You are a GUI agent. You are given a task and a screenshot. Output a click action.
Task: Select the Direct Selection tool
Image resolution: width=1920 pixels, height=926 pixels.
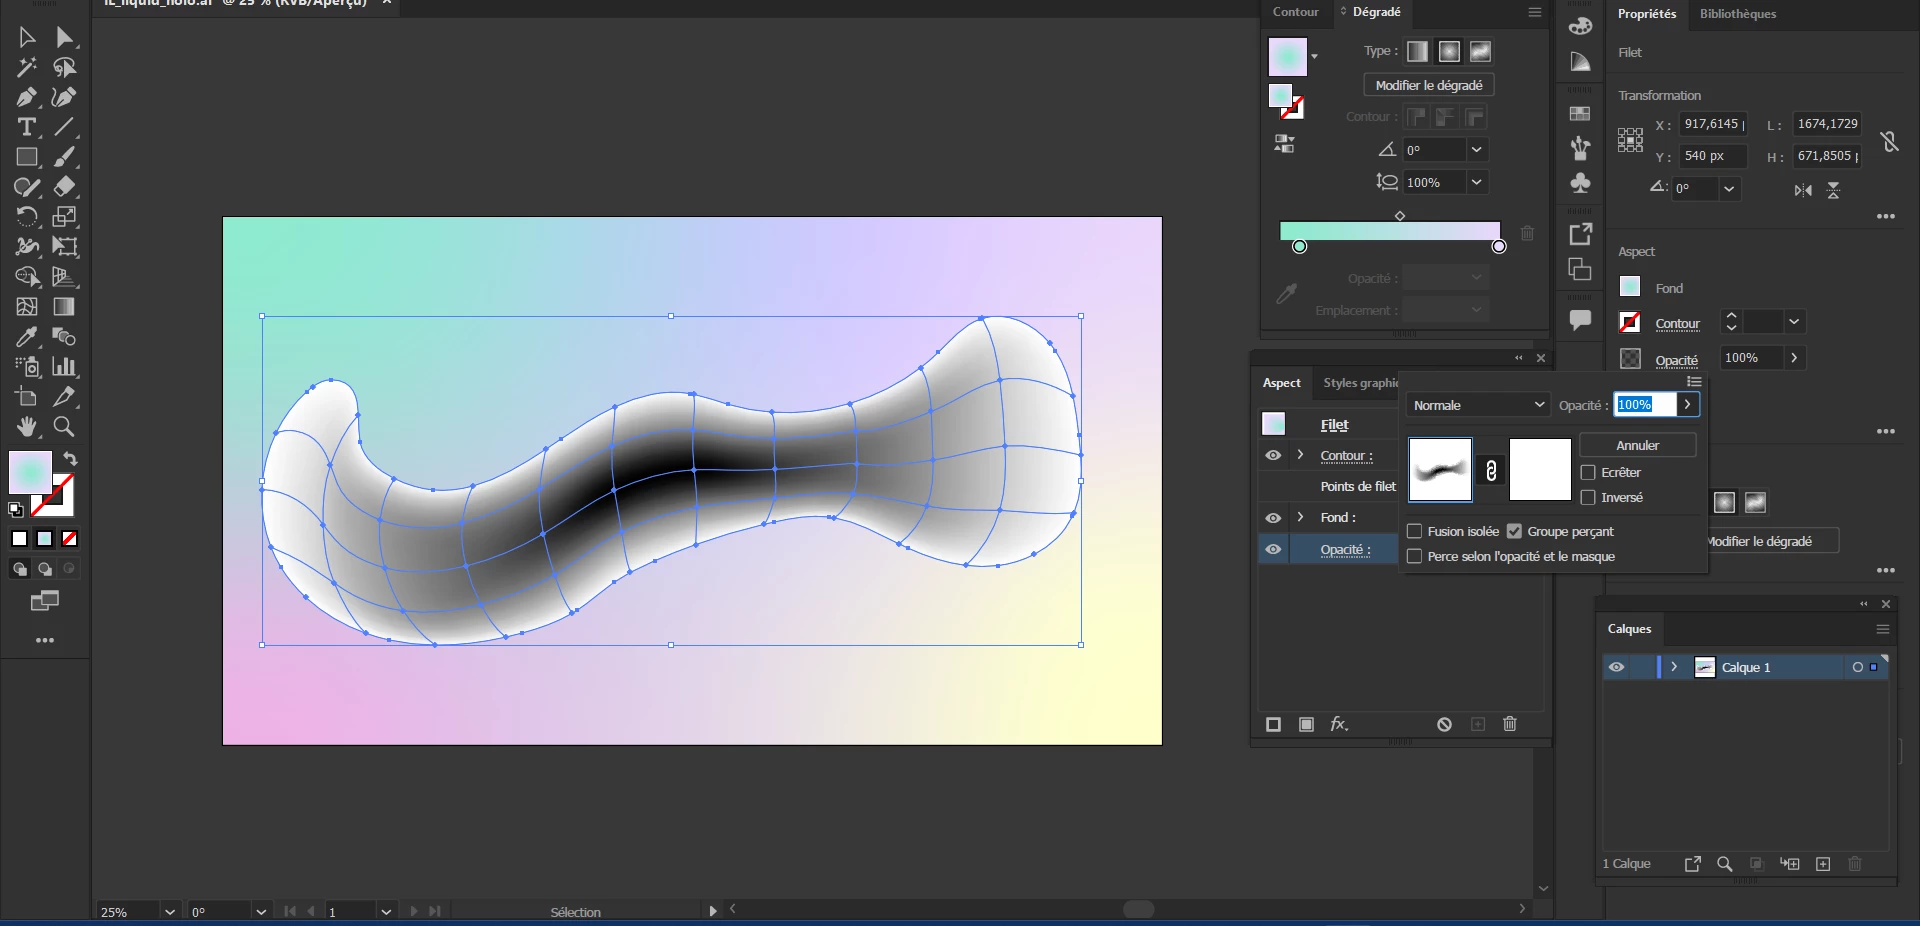pyautogui.click(x=64, y=37)
